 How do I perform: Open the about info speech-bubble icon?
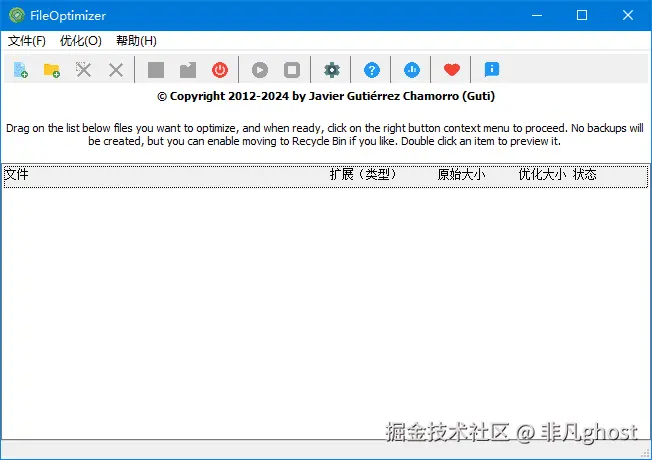(x=491, y=69)
